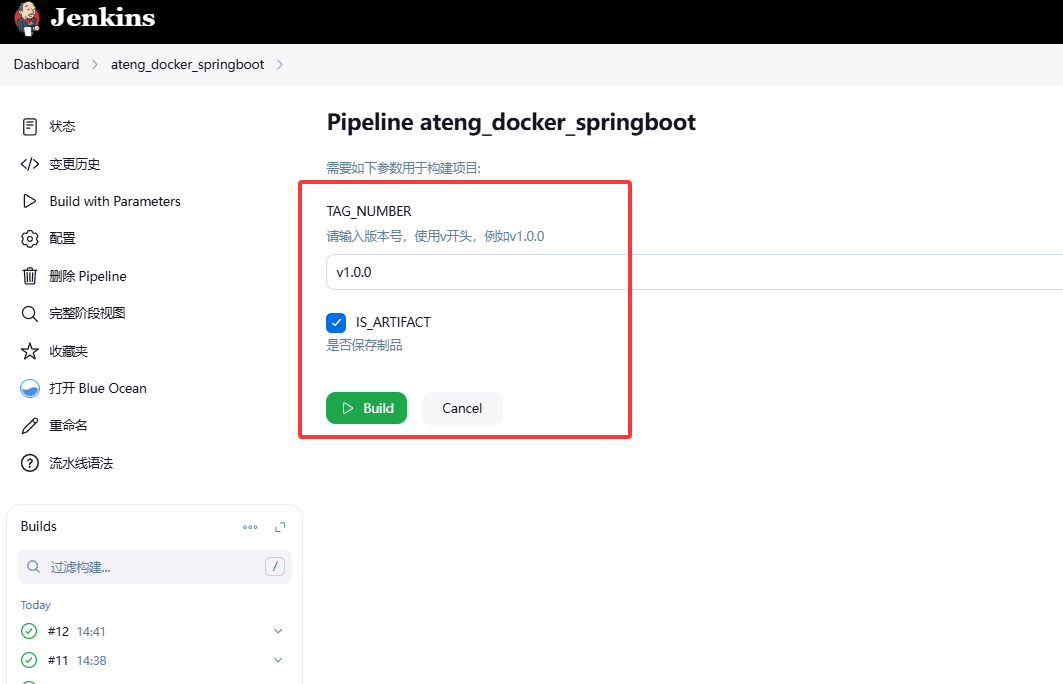
Task: Uncheck the IS_ARTIFACT checkbox
Action: pos(336,323)
